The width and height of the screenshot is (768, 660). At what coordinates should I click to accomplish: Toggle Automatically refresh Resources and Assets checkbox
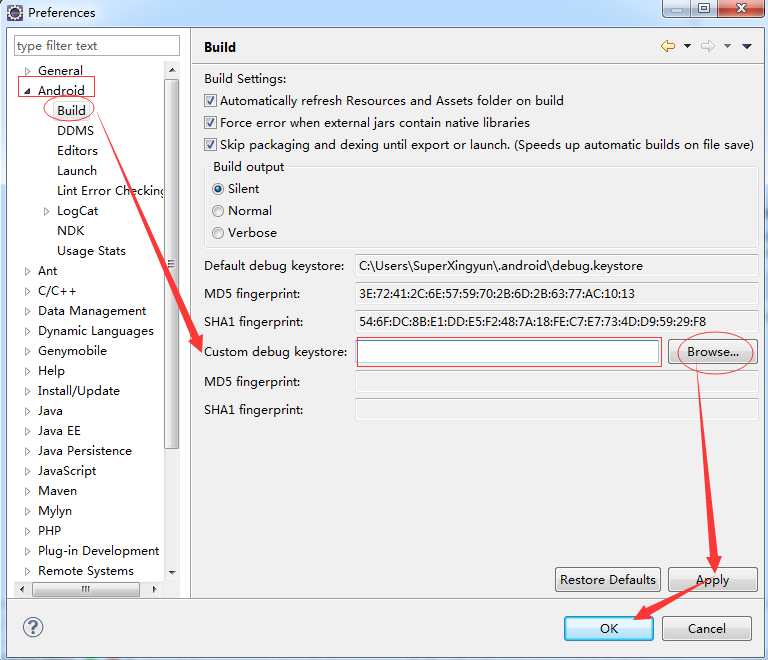coord(210,101)
